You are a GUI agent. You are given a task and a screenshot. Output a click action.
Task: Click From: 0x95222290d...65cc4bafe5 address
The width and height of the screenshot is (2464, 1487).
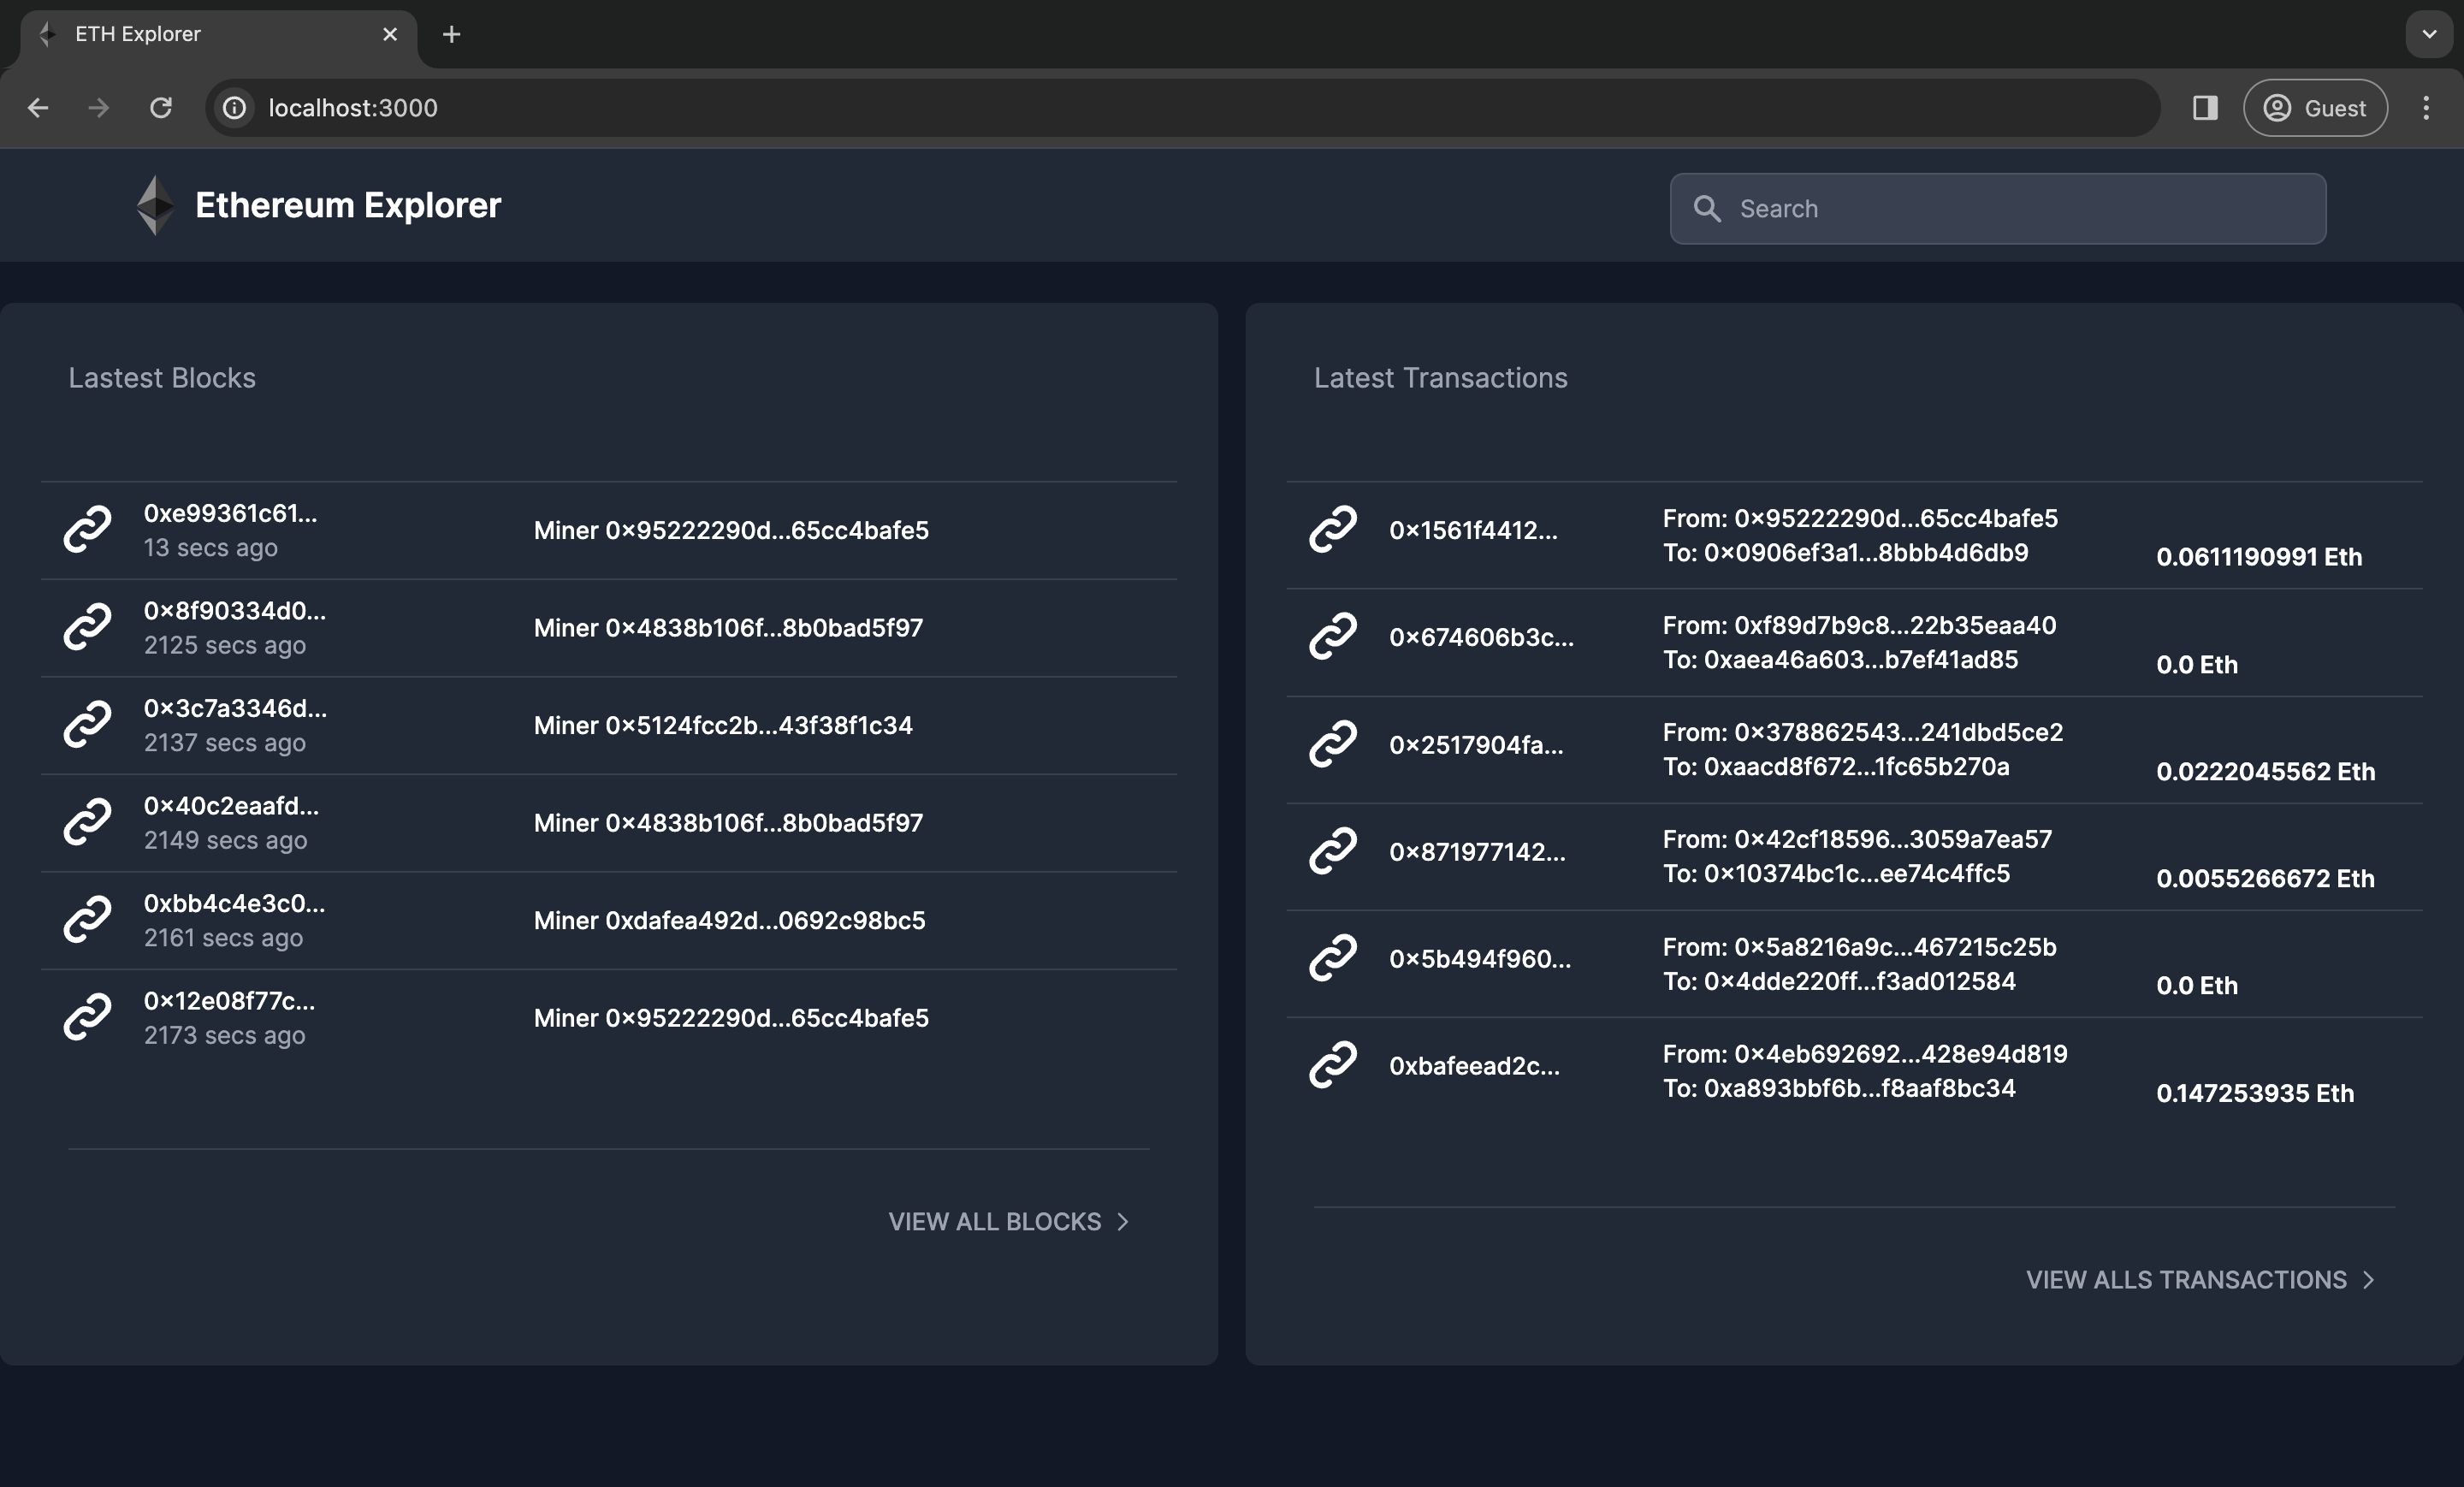[x=1860, y=518]
